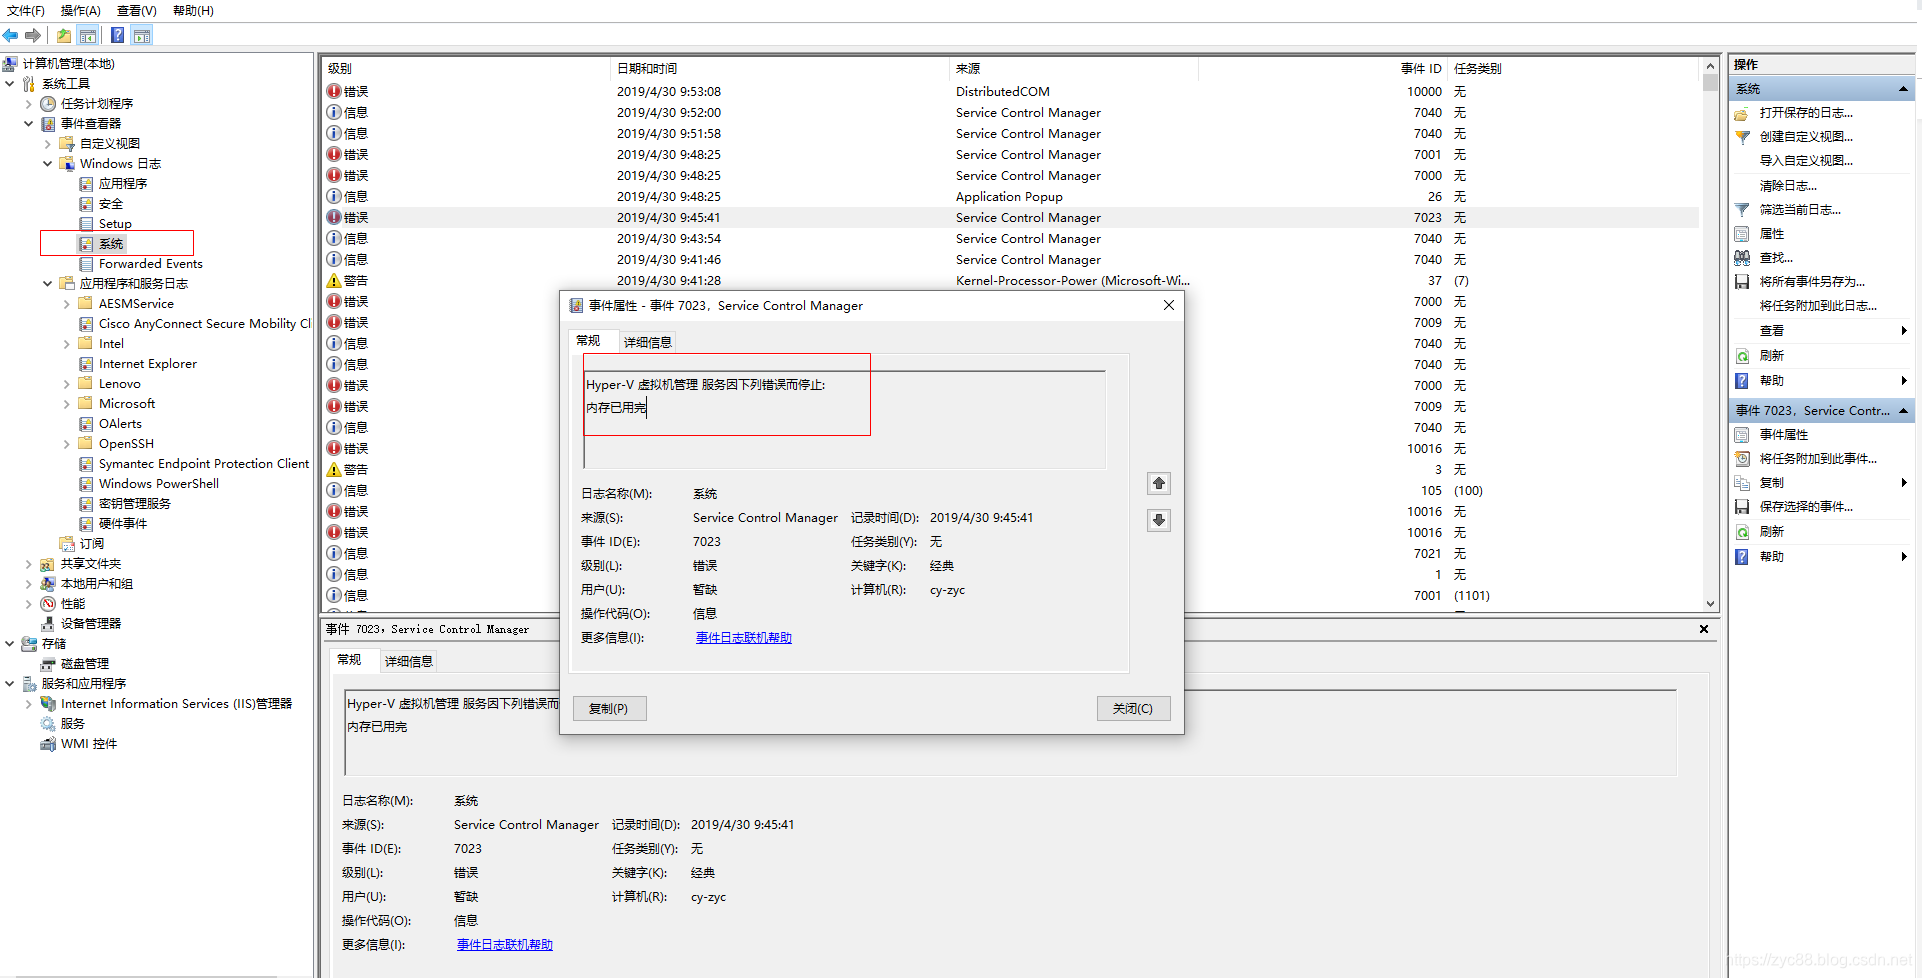1922x978 pixels.
Task: Open the 操作(A) menu
Action: coord(80,11)
